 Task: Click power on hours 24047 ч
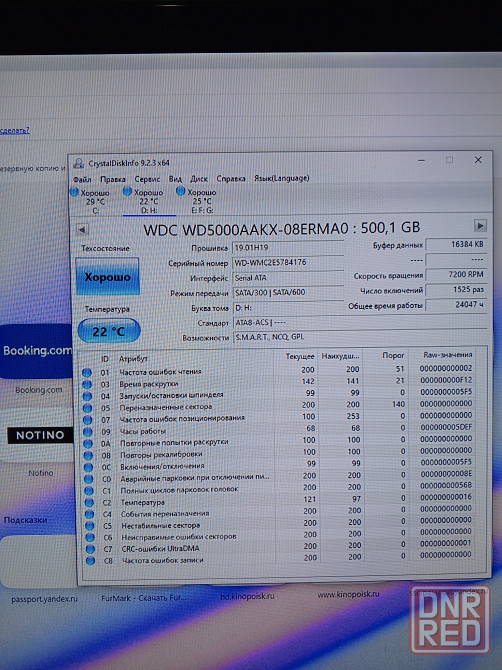456,305
